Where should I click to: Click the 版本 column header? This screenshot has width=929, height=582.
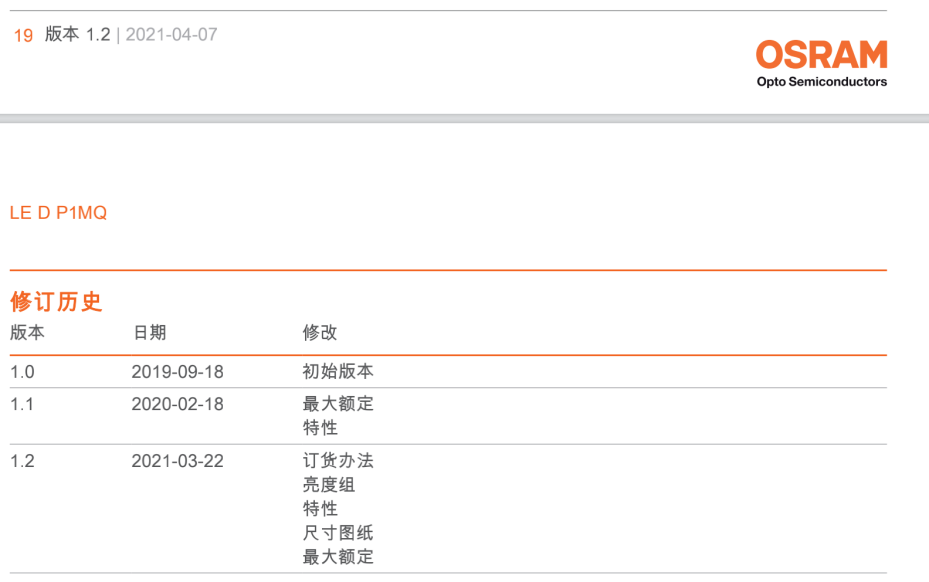click(x=27, y=332)
